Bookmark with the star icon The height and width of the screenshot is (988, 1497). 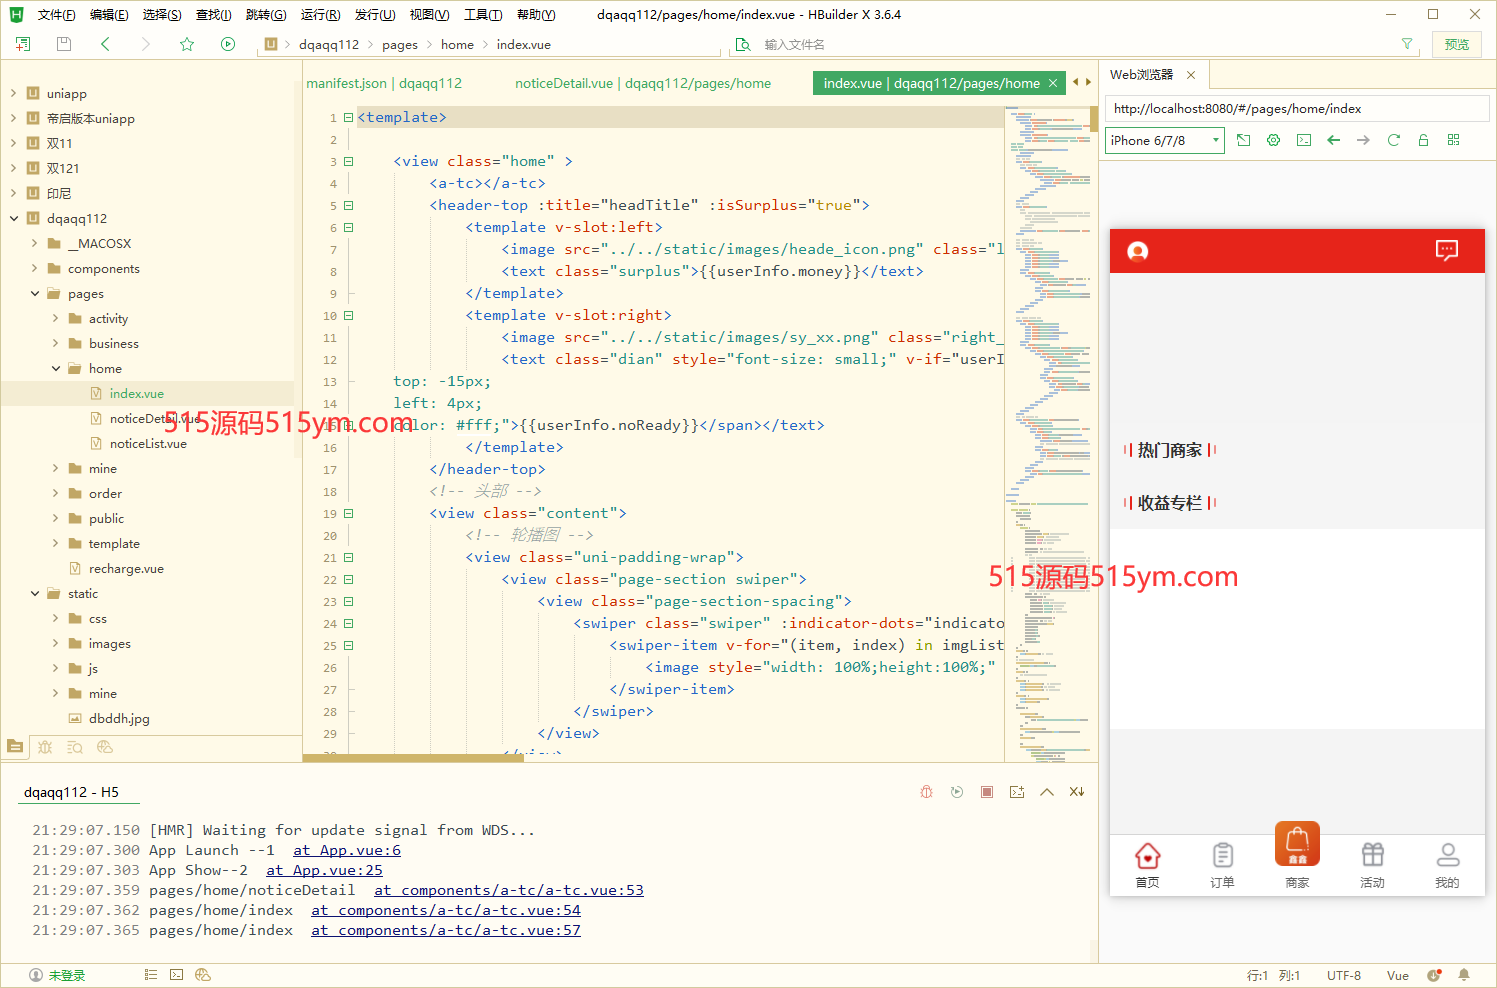187,44
